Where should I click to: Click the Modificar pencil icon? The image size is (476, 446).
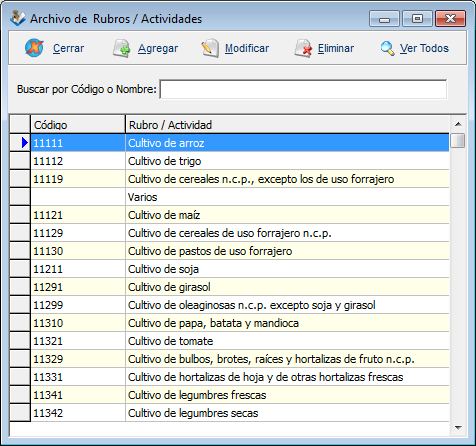pos(210,48)
